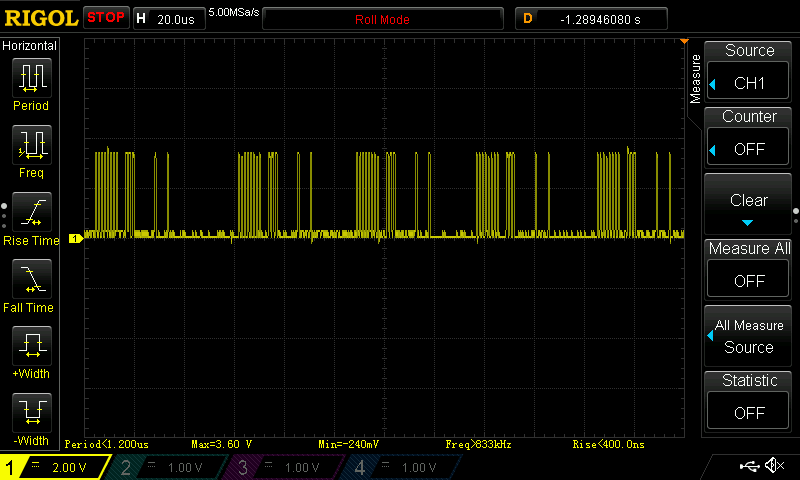
Task: Click the Max=3.60 V readout
Action: point(221,444)
